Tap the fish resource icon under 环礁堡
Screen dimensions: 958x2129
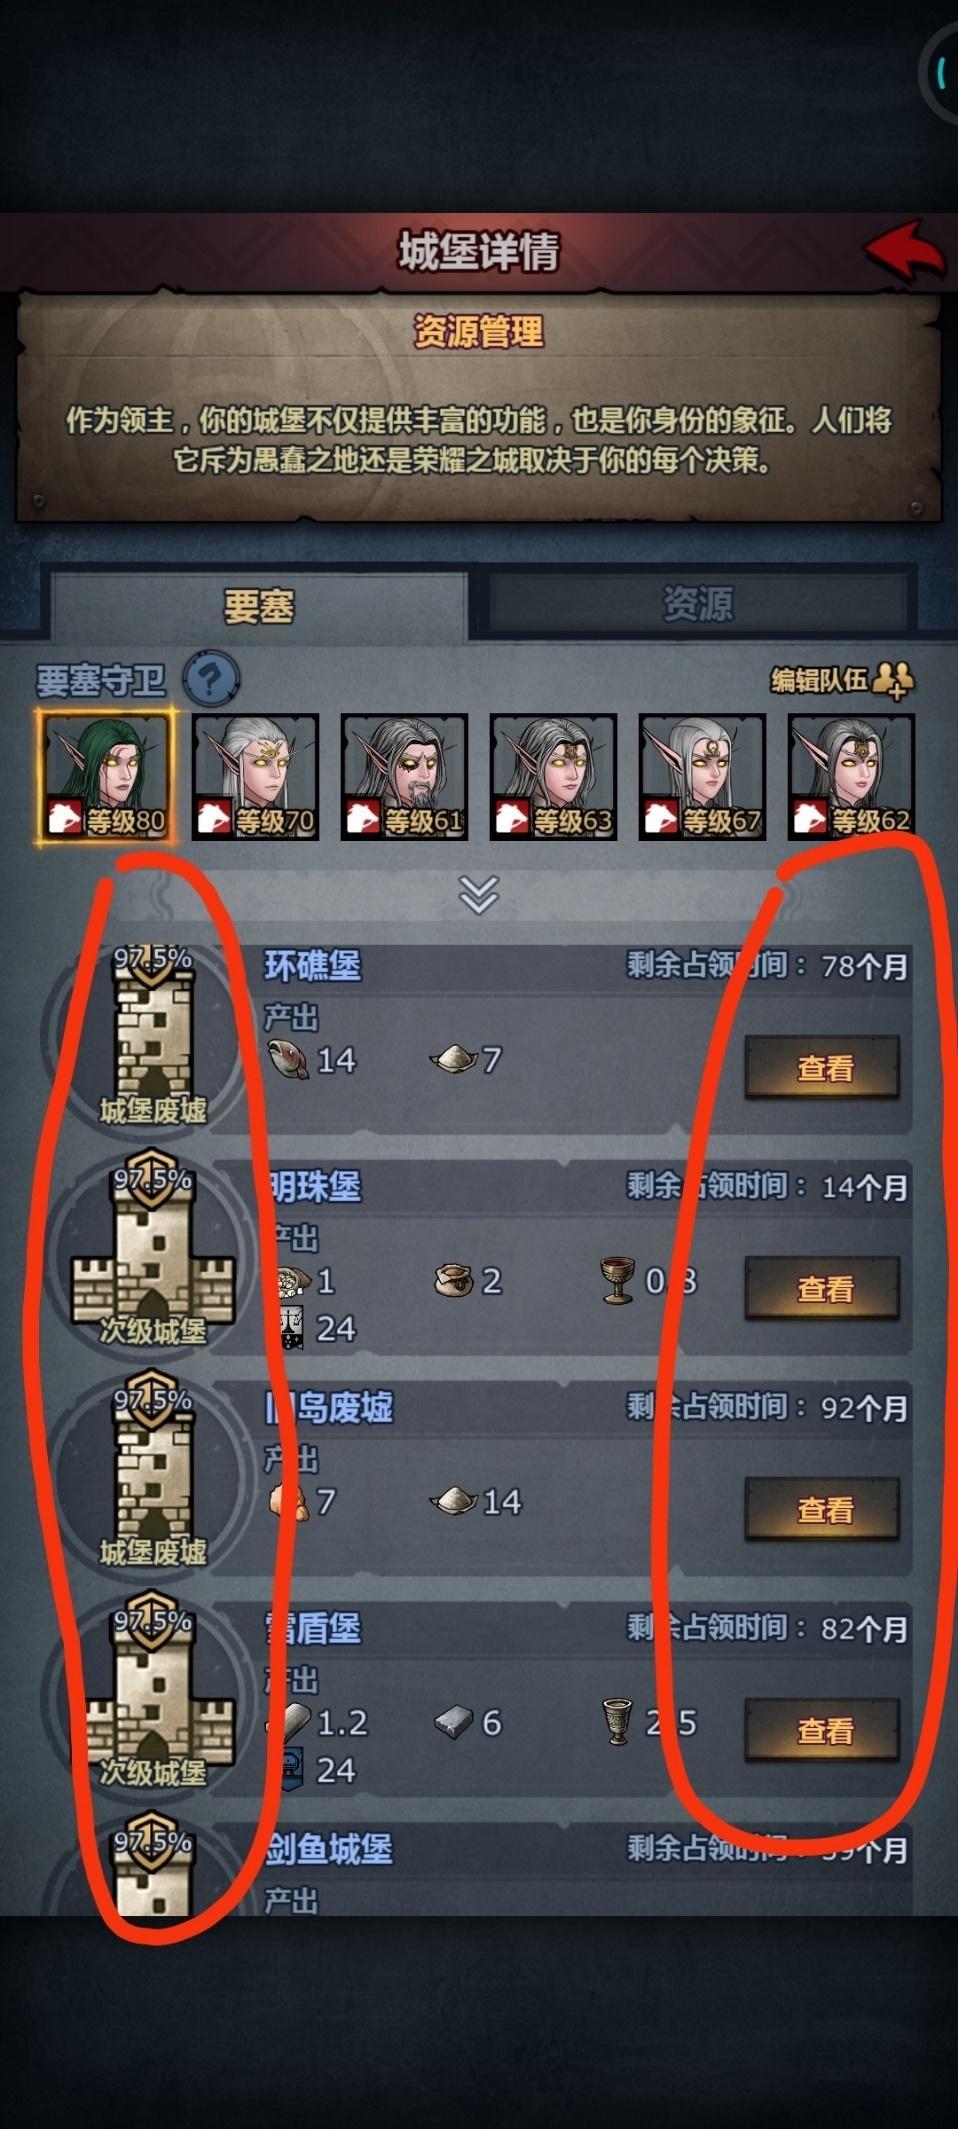click(289, 1059)
